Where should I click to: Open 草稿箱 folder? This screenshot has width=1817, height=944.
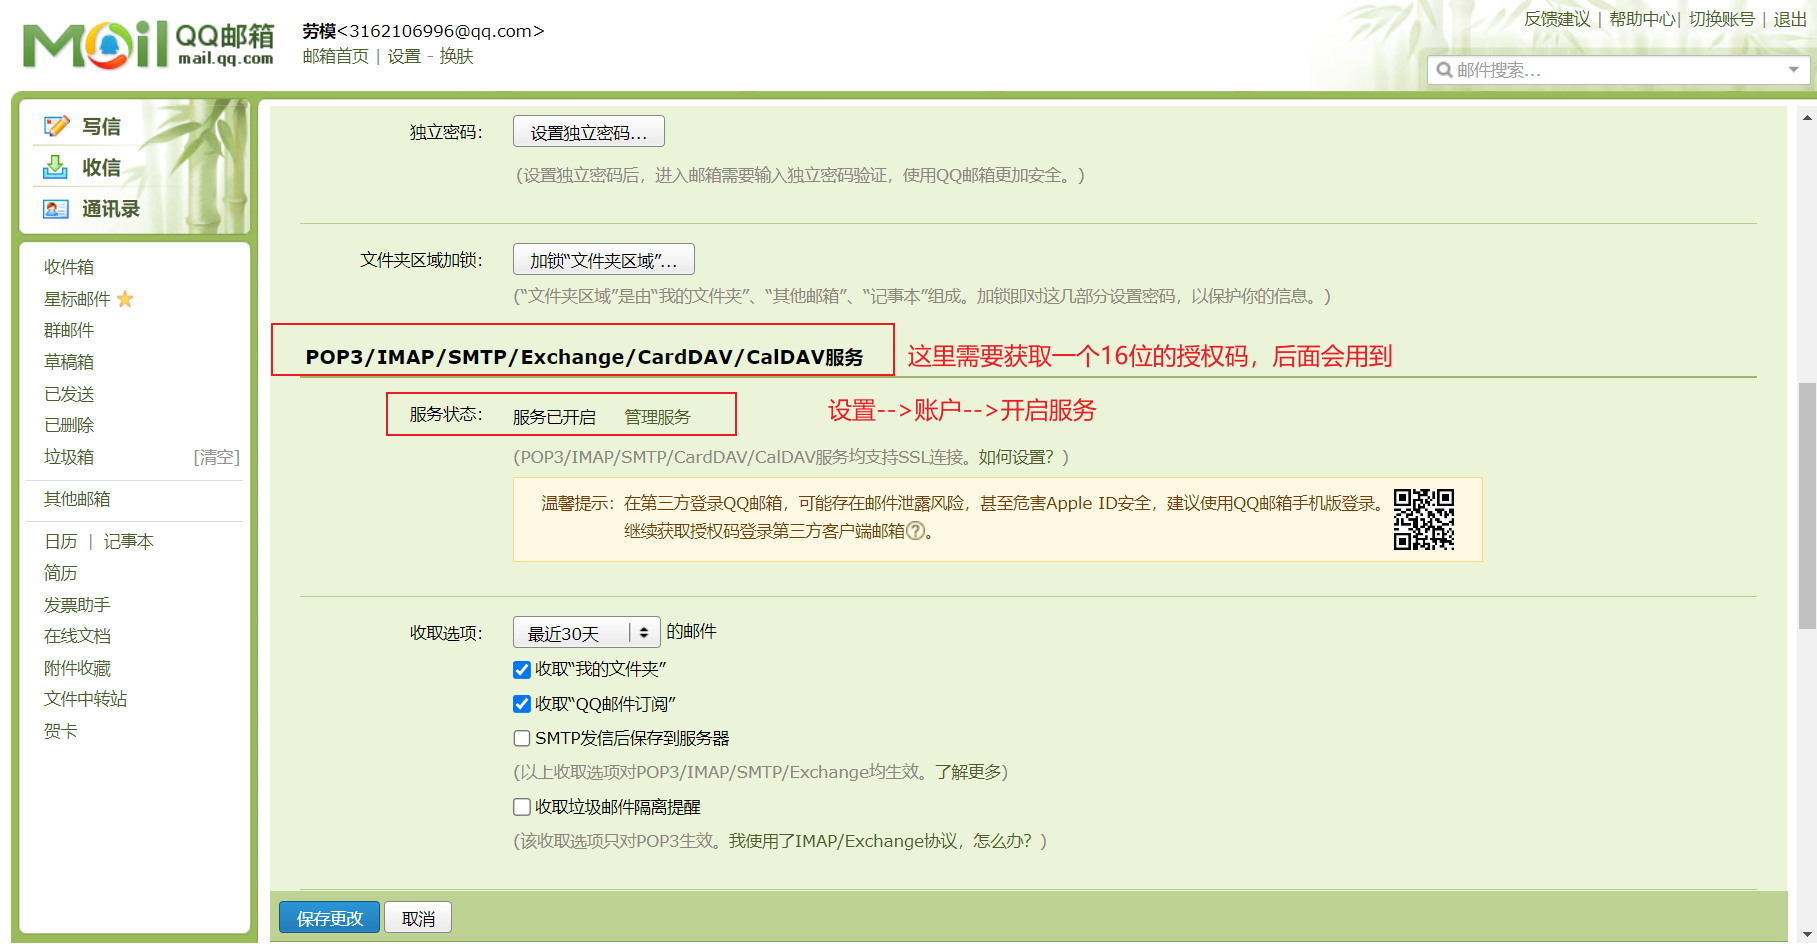[69, 362]
